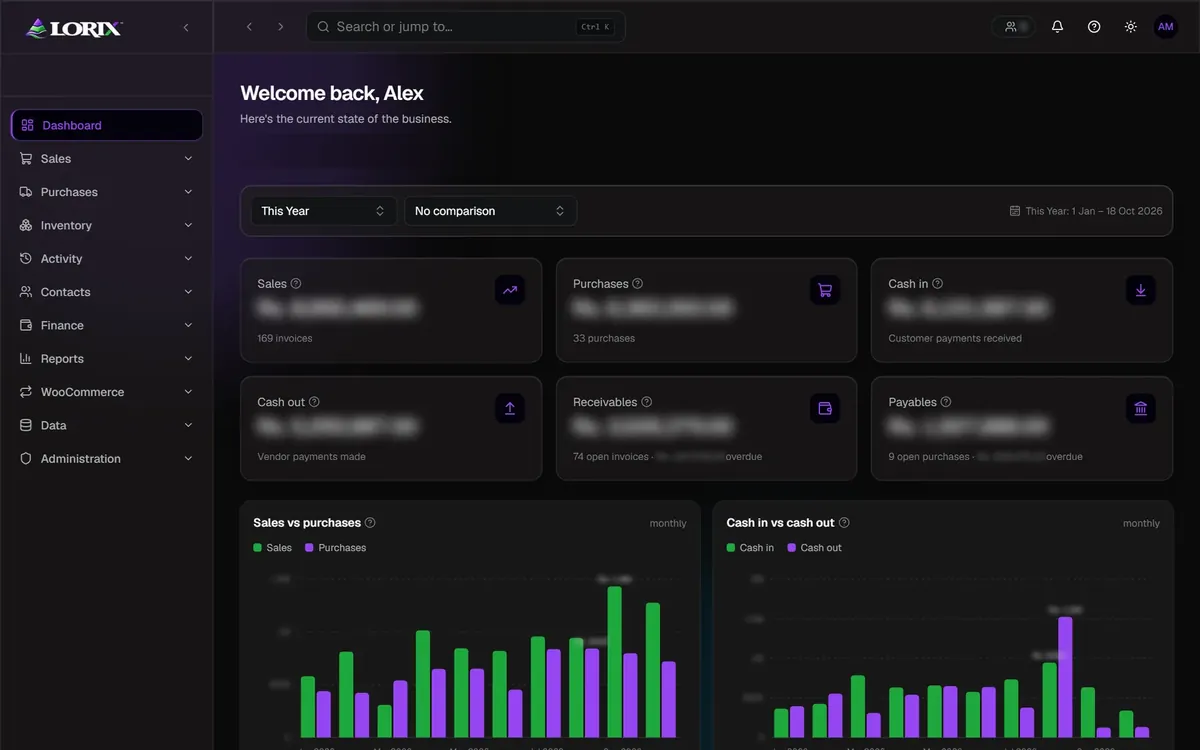This screenshot has width=1200, height=750.
Task: Click the 33 purchases text
Action: tap(604, 338)
